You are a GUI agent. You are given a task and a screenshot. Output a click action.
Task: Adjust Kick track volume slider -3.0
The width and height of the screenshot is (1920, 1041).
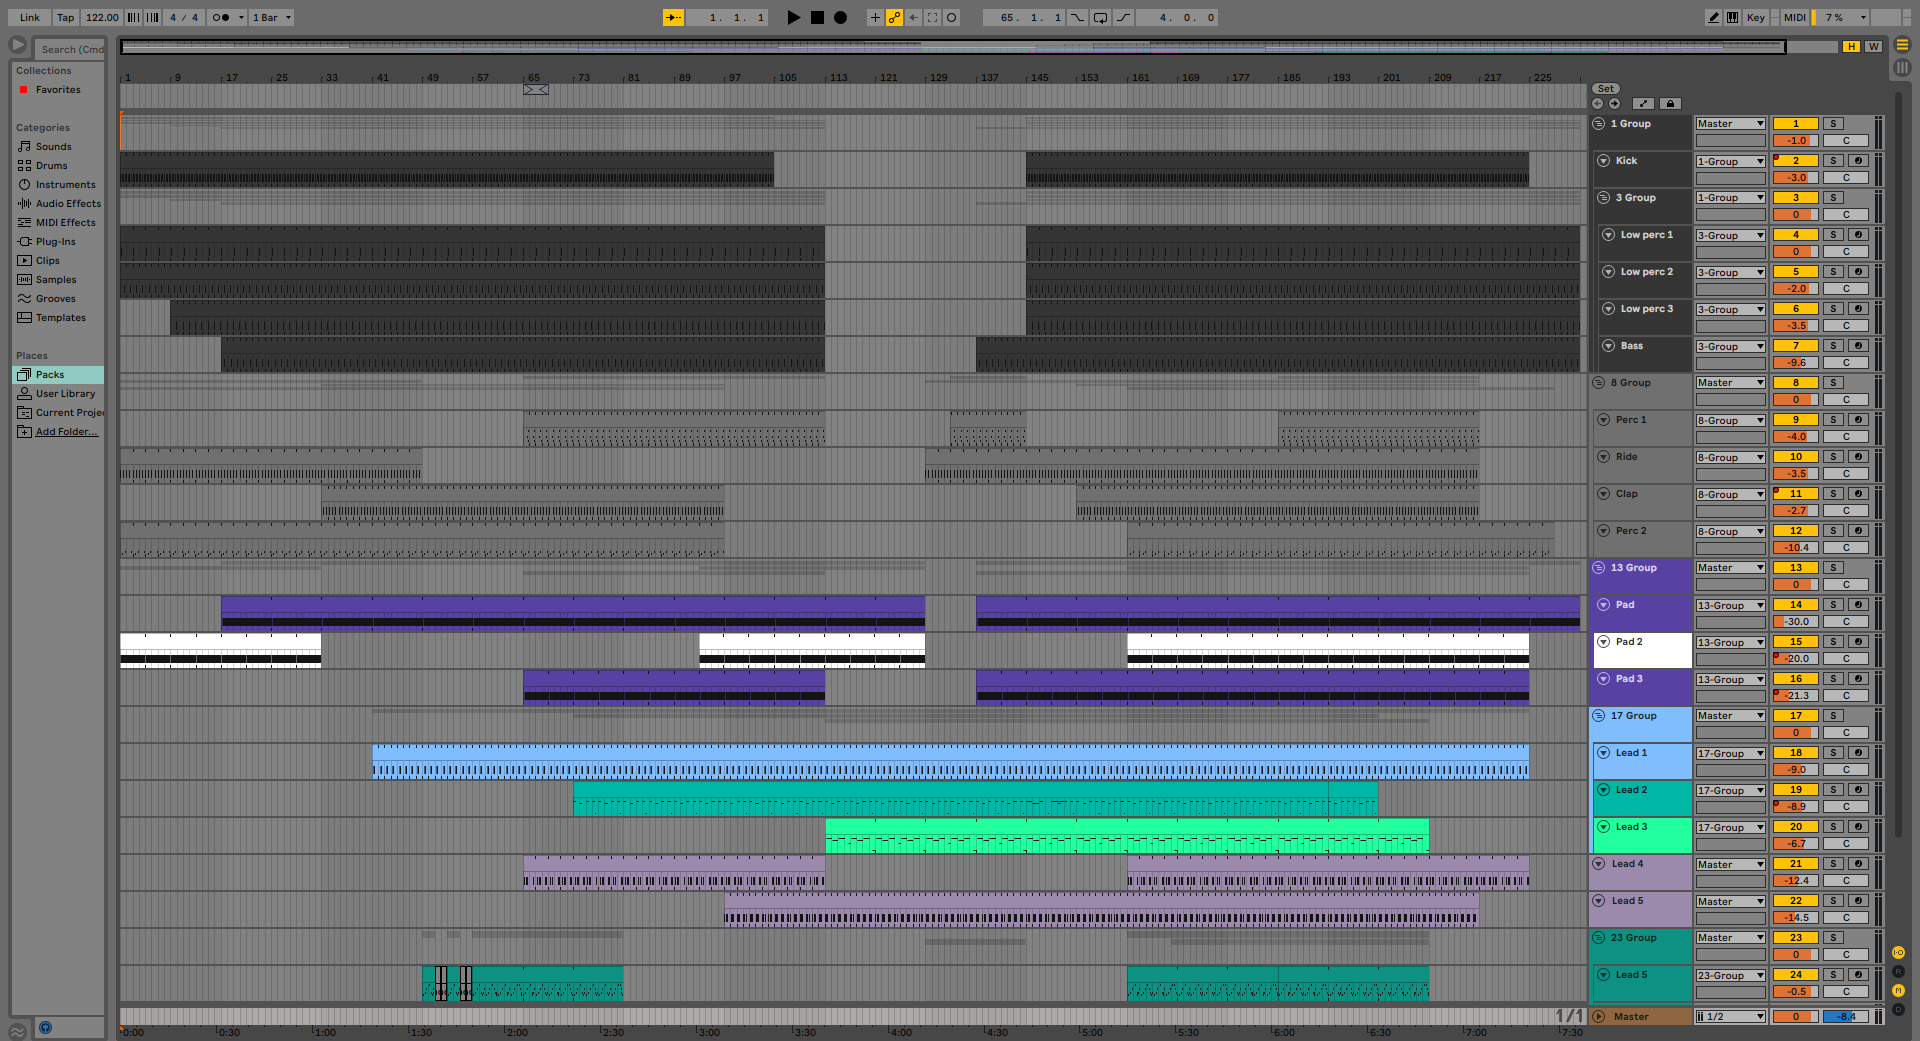1795,178
